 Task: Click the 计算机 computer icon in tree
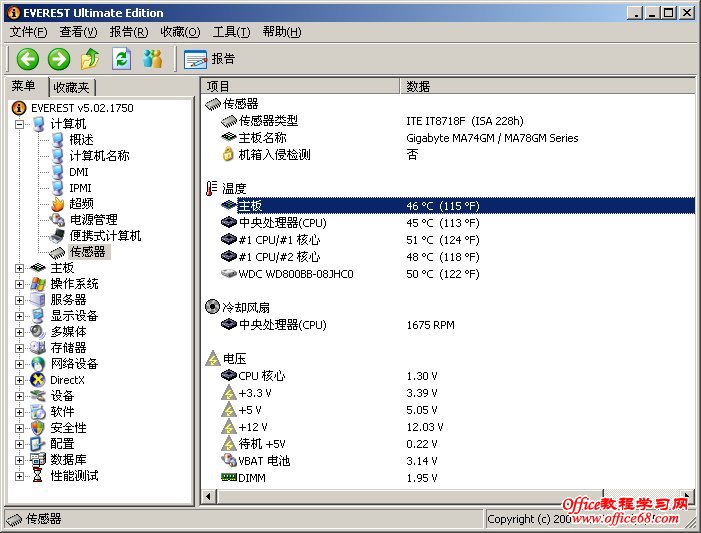[38, 124]
